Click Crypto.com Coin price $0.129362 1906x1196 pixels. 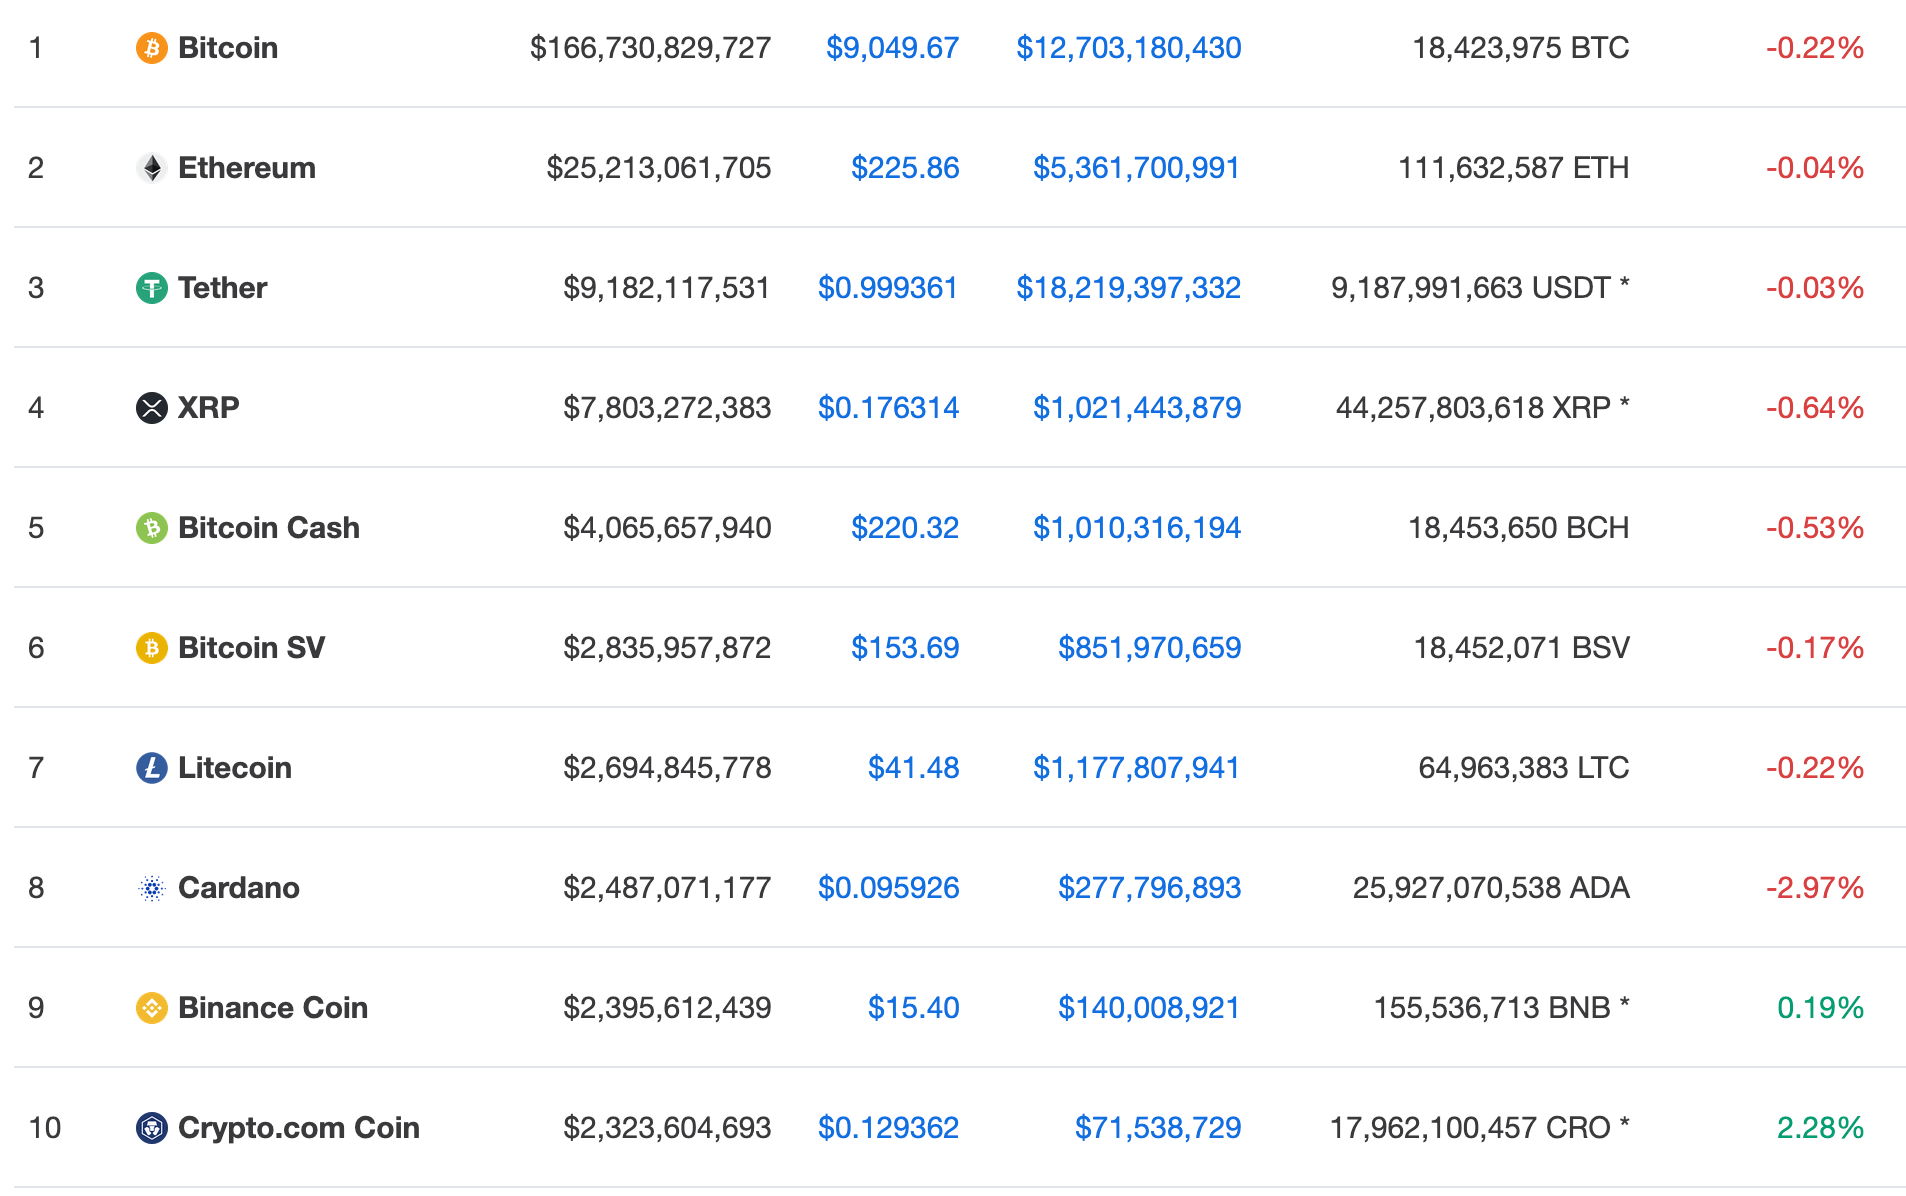pyautogui.click(x=888, y=1128)
